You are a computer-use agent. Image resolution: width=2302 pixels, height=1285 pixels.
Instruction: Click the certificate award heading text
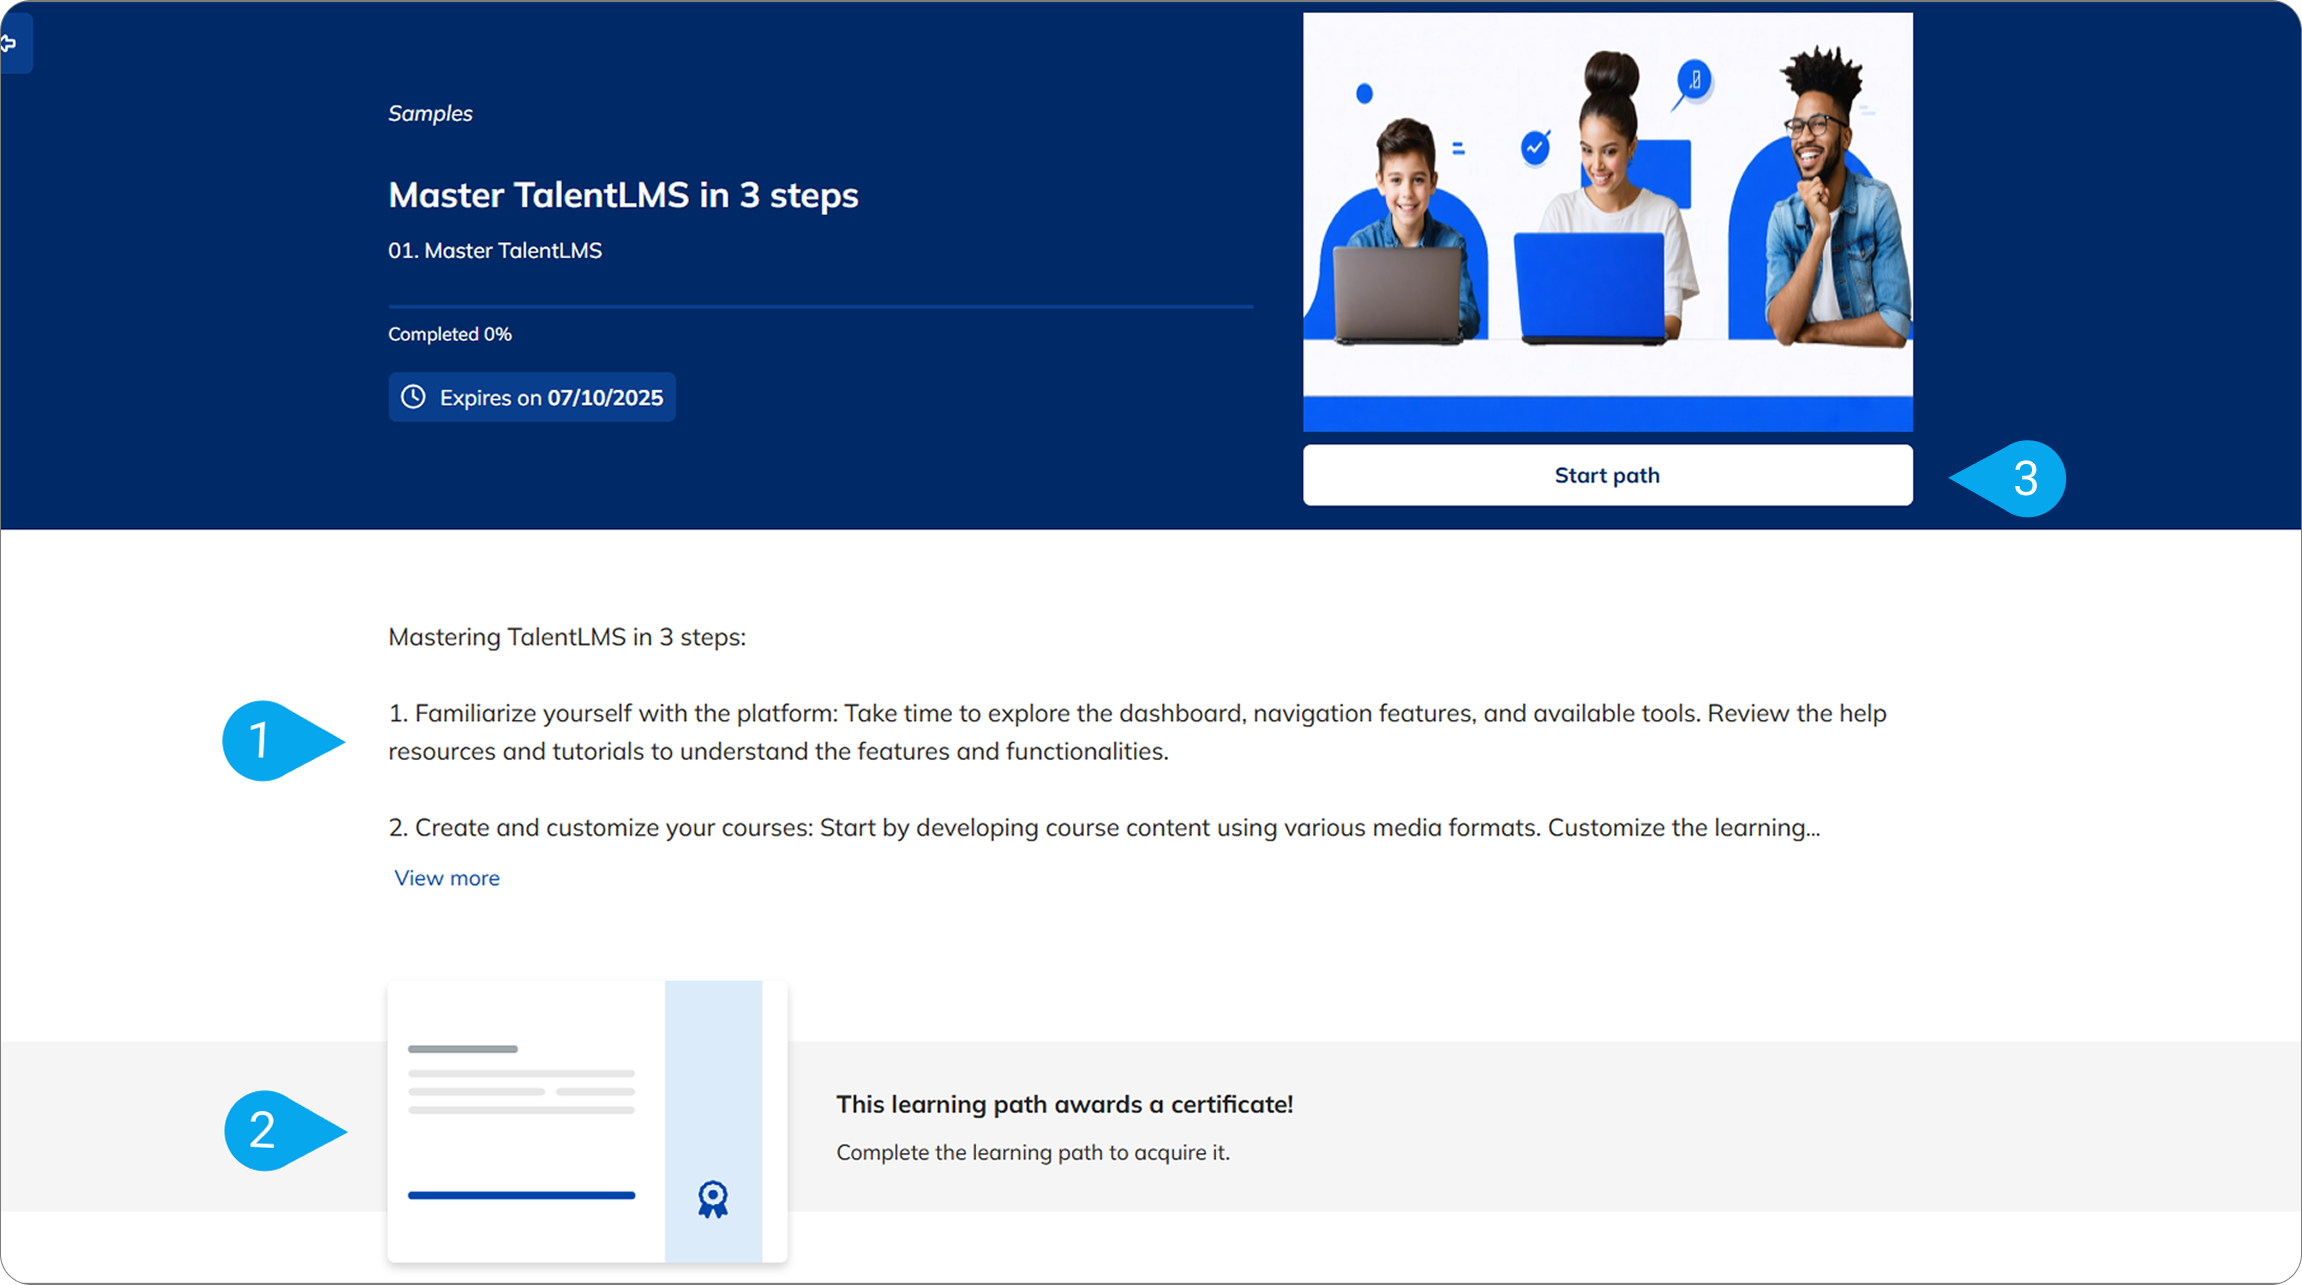tap(1064, 1104)
